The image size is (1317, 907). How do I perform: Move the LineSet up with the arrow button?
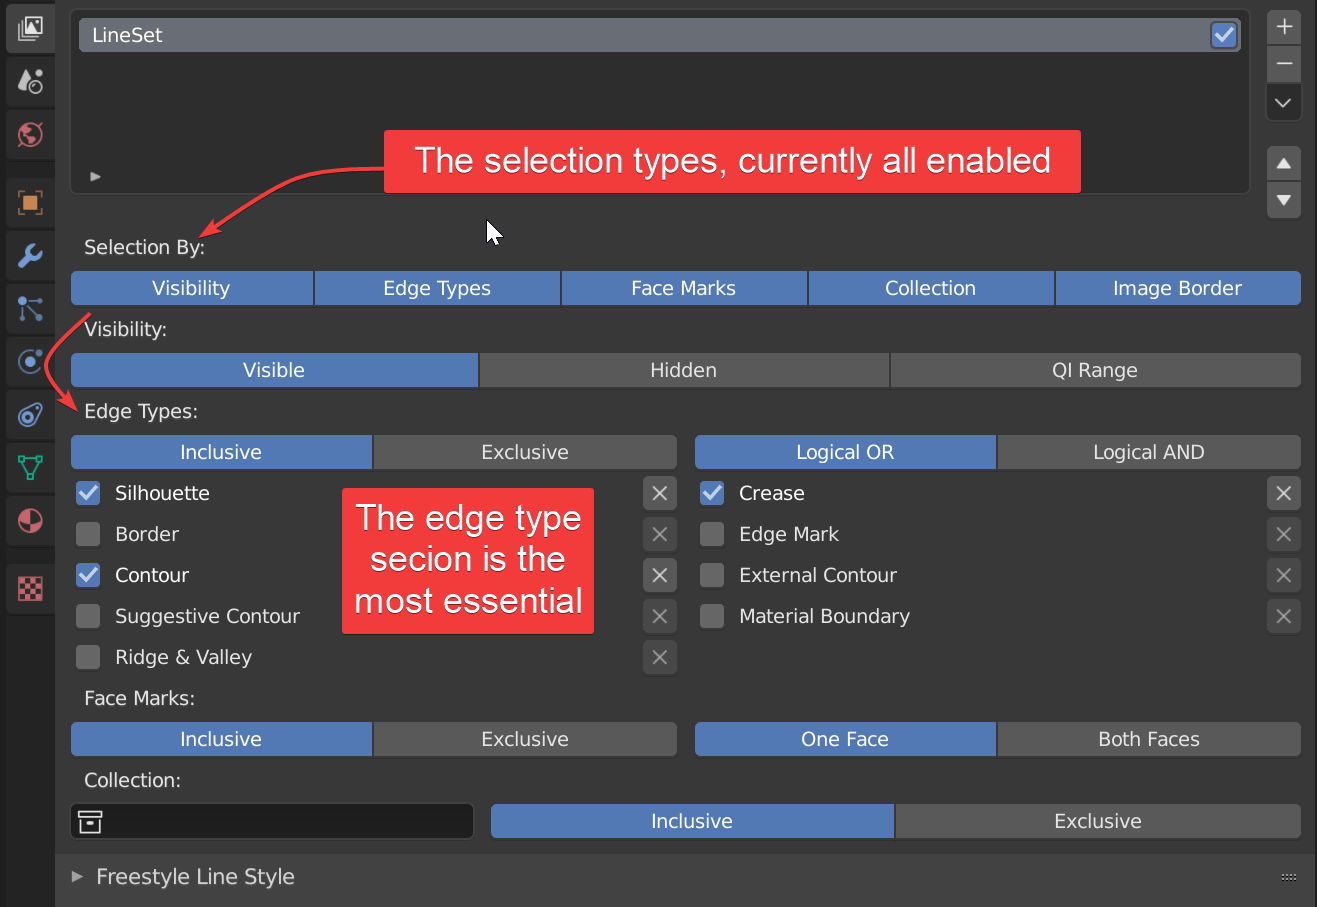click(1283, 163)
